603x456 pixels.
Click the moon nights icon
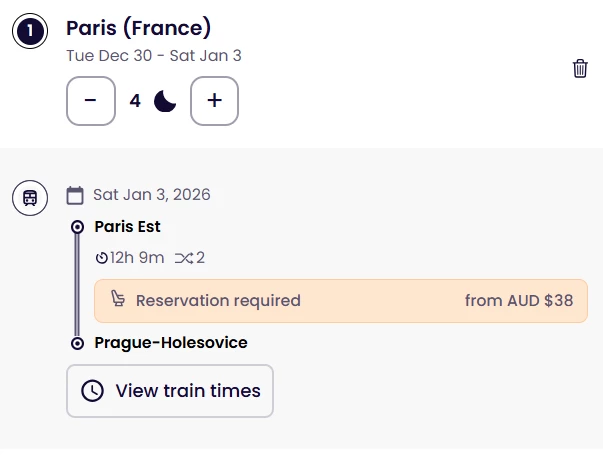165,101
